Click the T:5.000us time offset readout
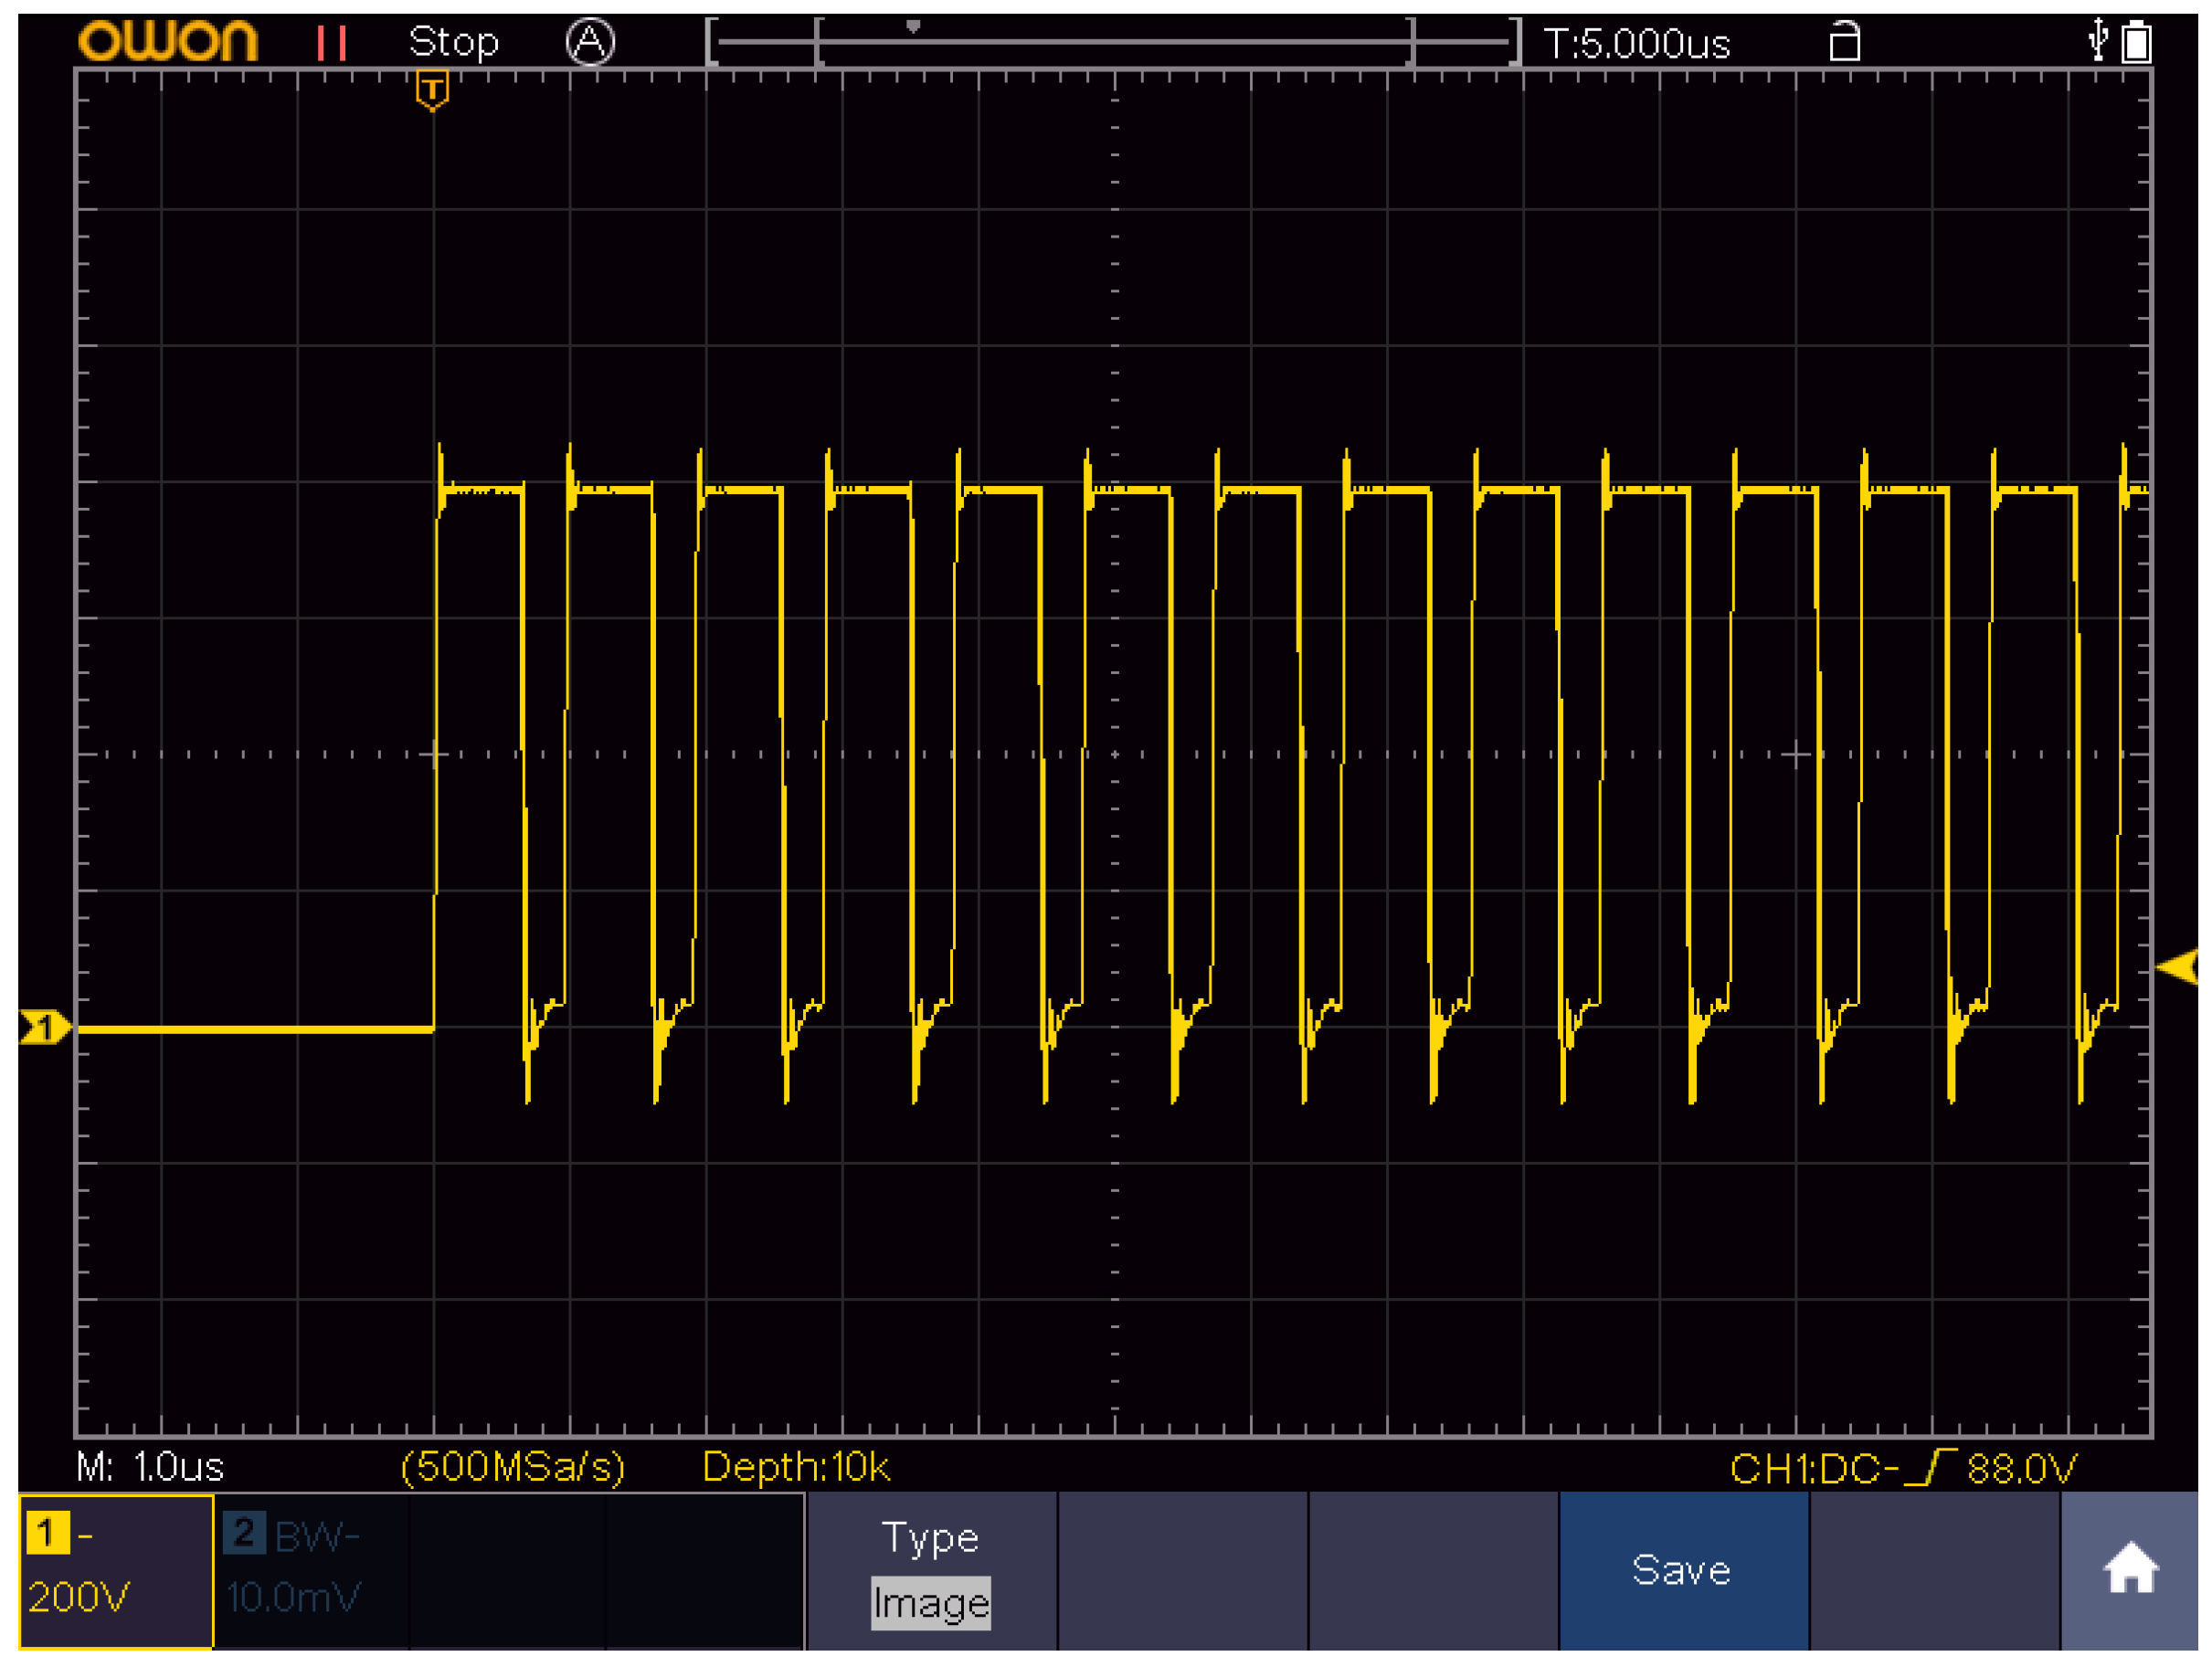Image resolution: width=2212 pixels, height=1667 pixels. click(x=1636, y=44)
